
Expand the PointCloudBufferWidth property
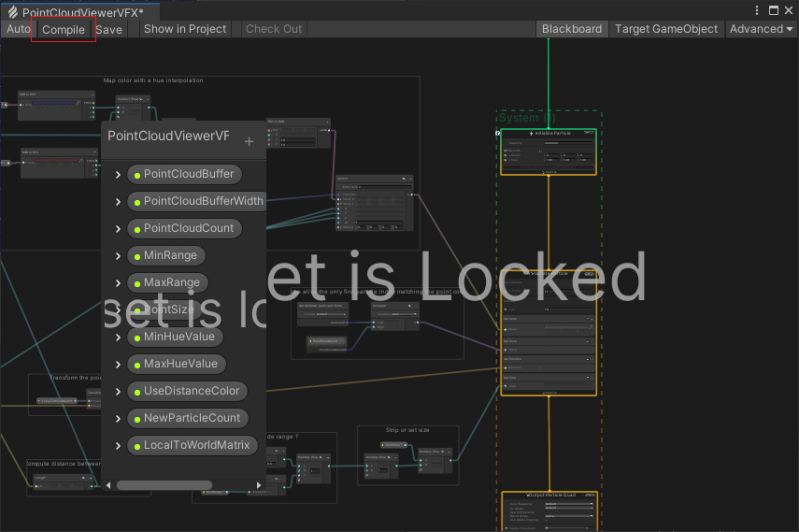pyautogui.click(x=118, y=202)
